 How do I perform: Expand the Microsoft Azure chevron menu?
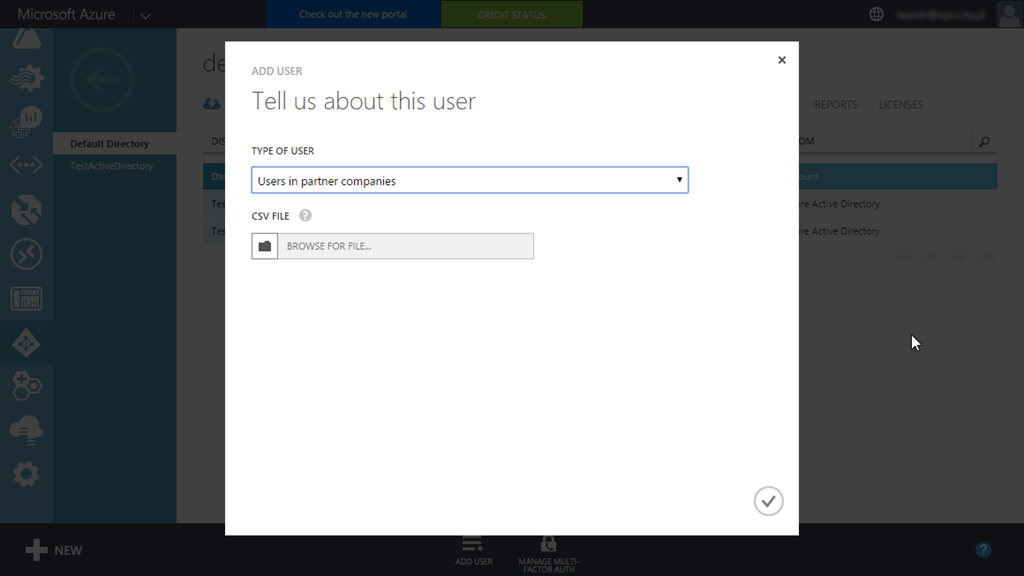pyautogui.click(x=145, y=15)
